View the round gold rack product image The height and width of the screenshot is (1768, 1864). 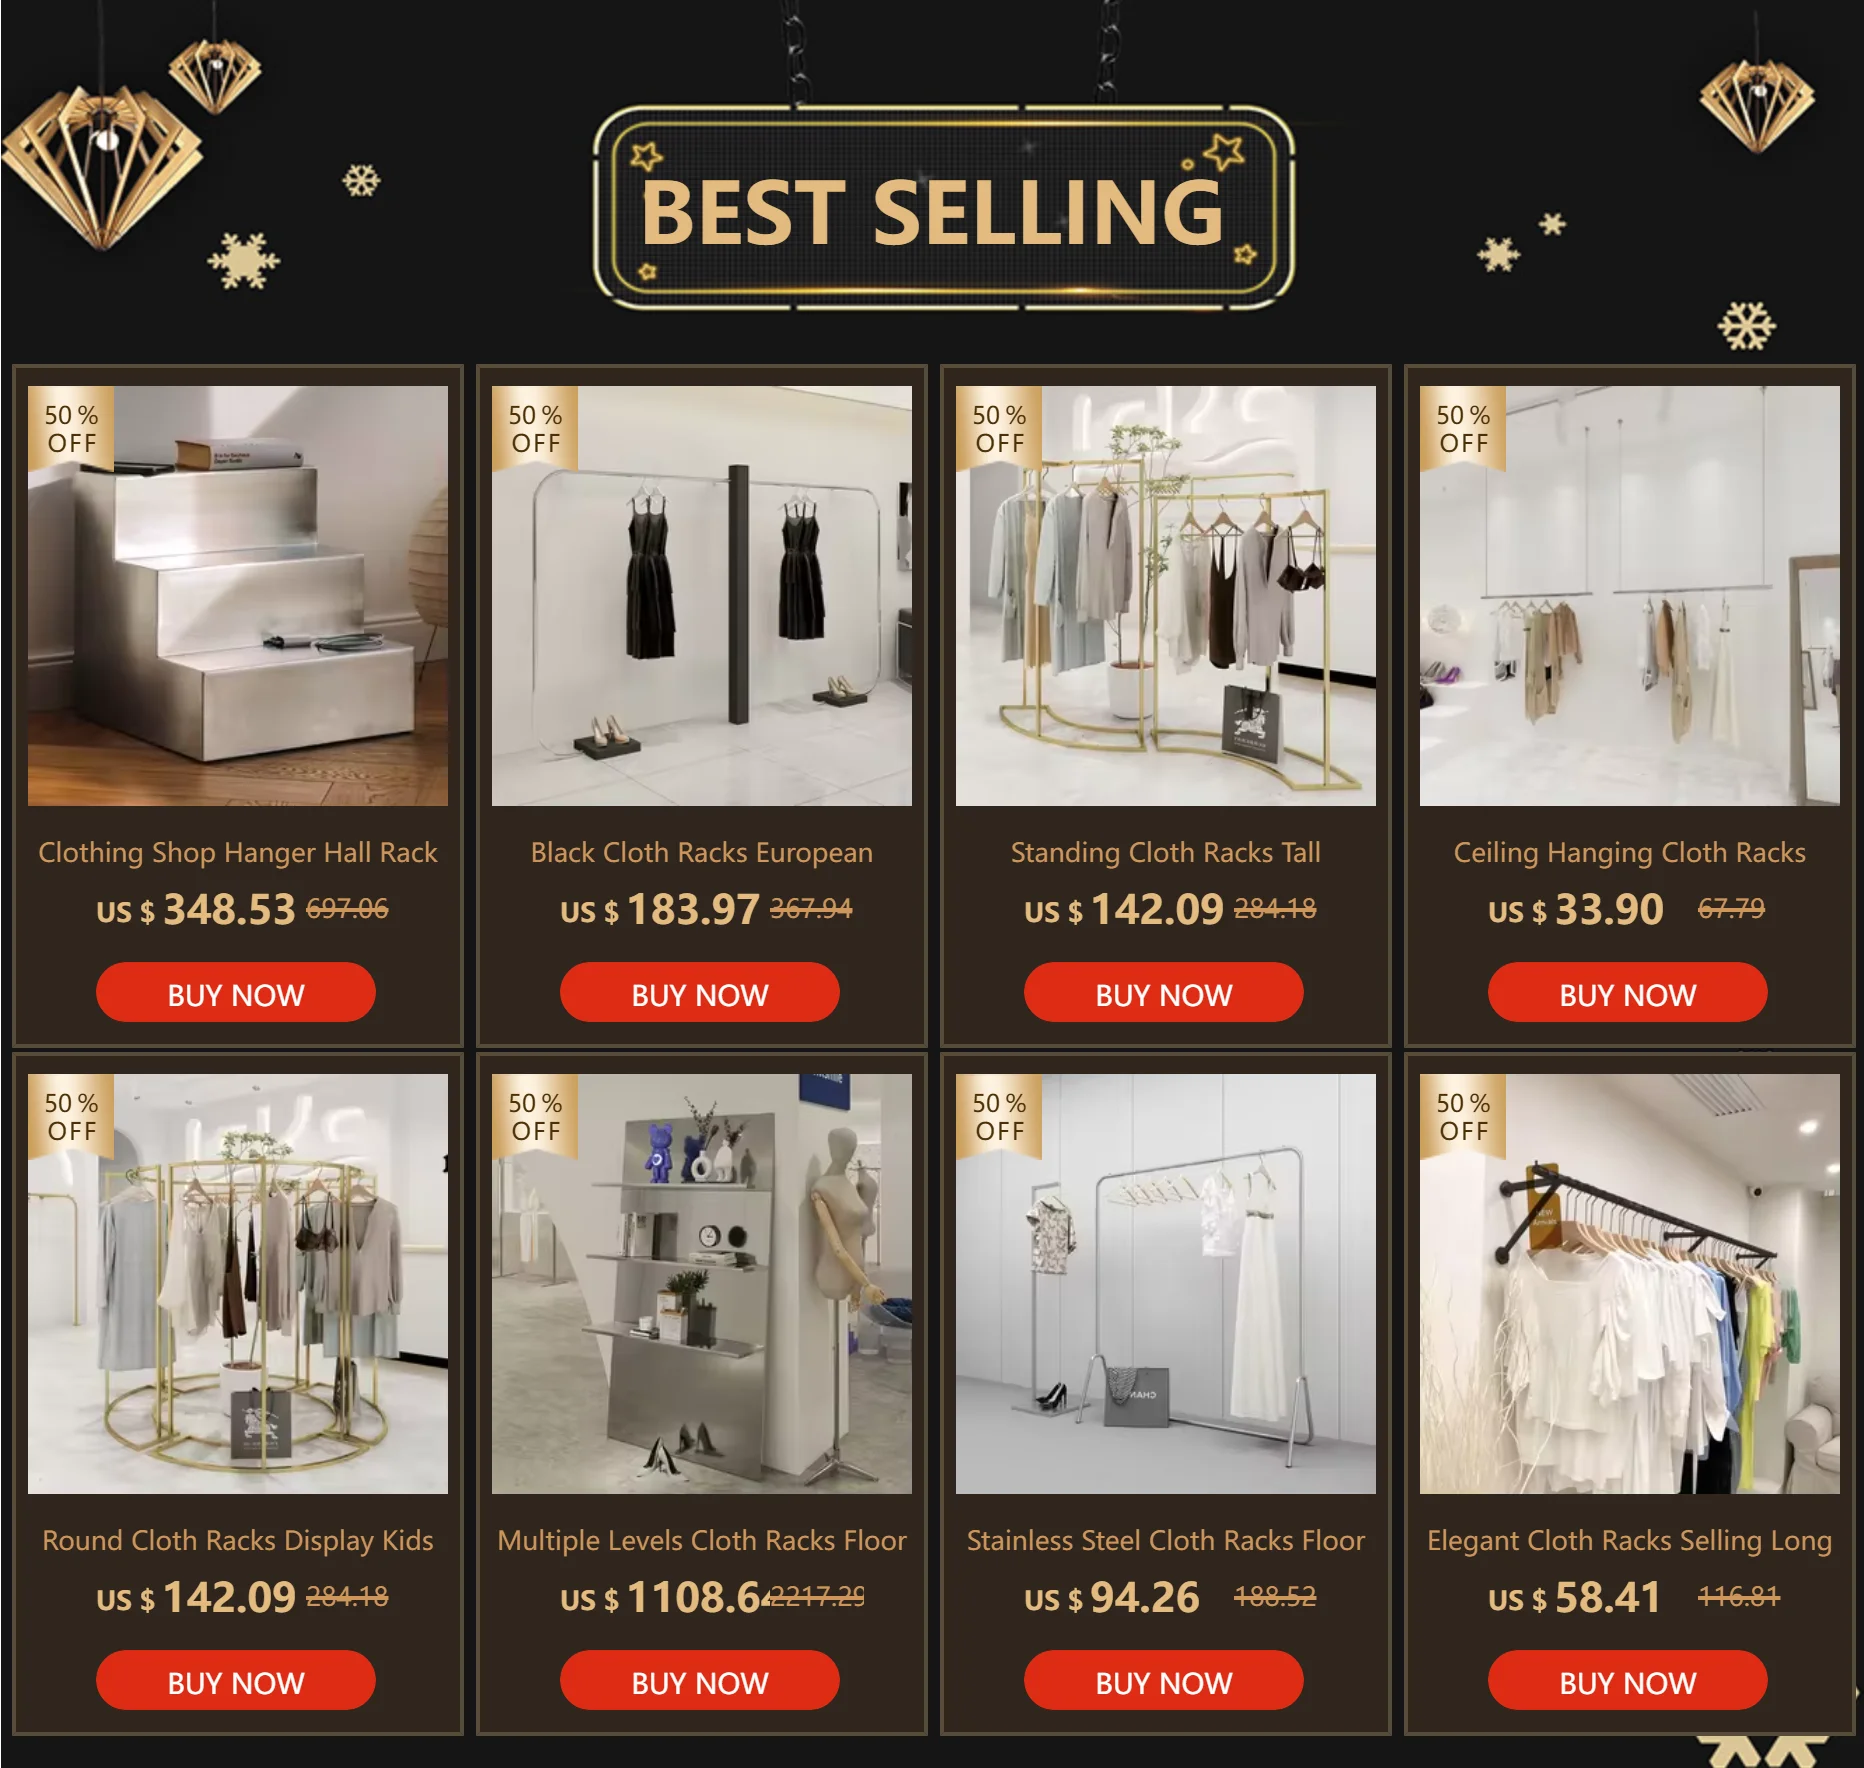(238, 1284)
